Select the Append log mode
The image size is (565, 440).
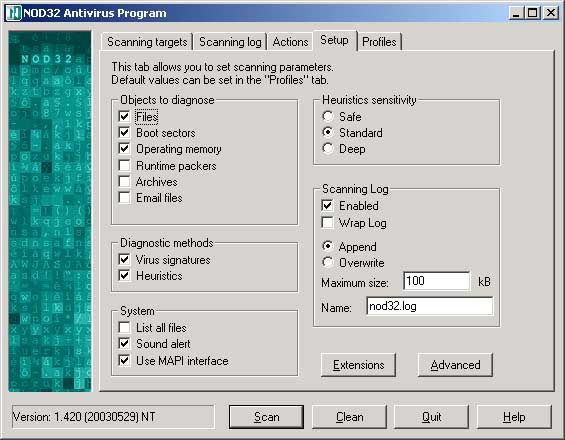[x=328, y=246]
